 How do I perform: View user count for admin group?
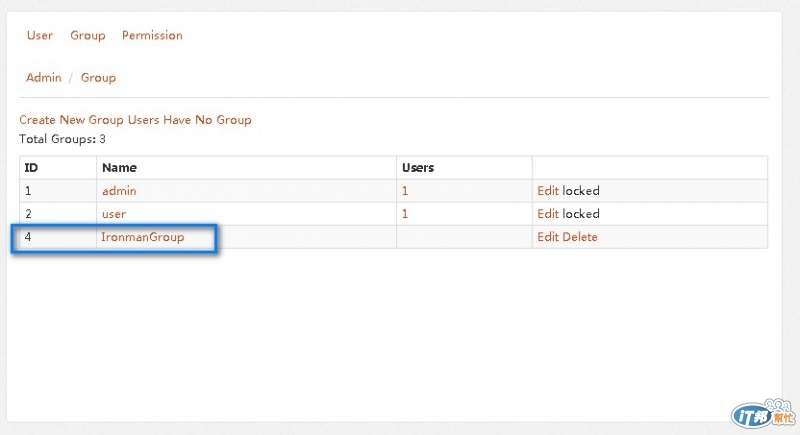coord(405,190)
